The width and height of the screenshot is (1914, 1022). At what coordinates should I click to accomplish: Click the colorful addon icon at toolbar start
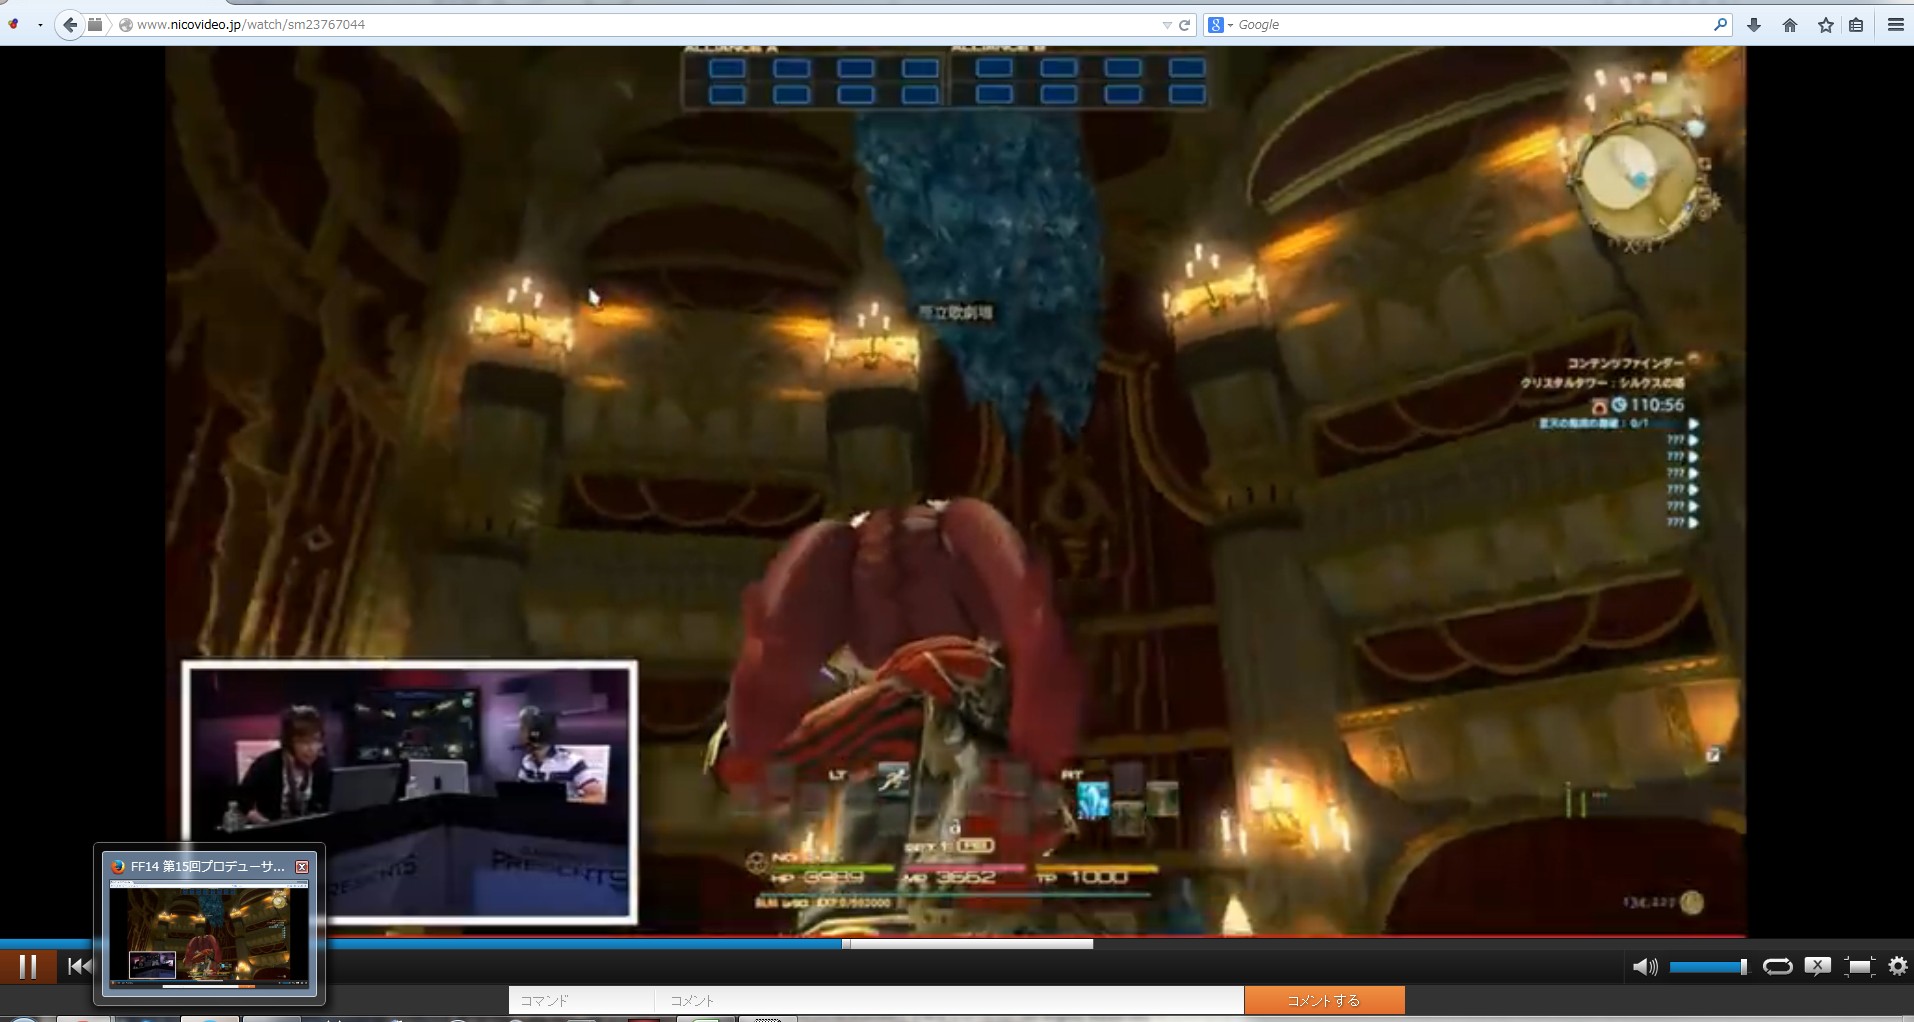click(14, 25)
